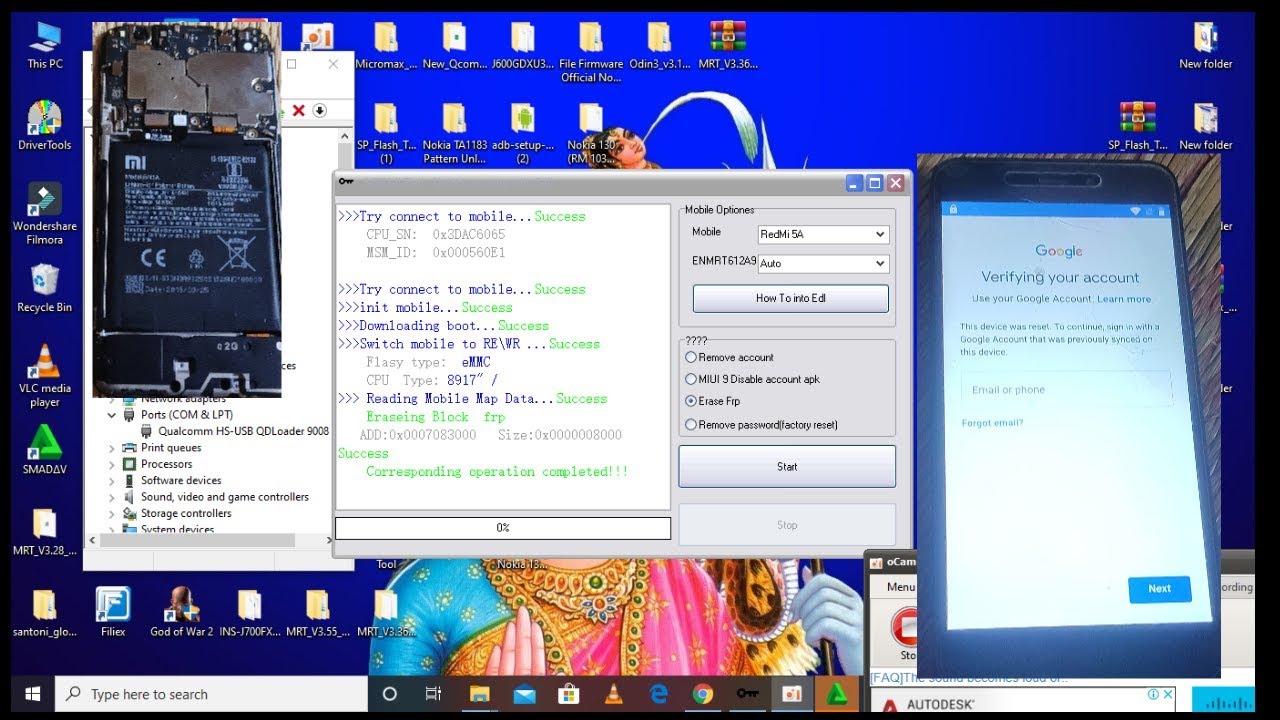Open santoni_glo folder on desktop
Viewport: 1280px width, 720px height.
tap(44, 613)
